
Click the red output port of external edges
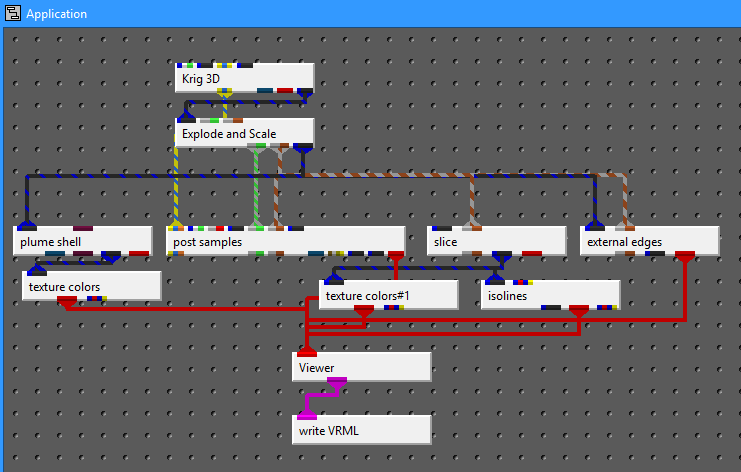685,257
